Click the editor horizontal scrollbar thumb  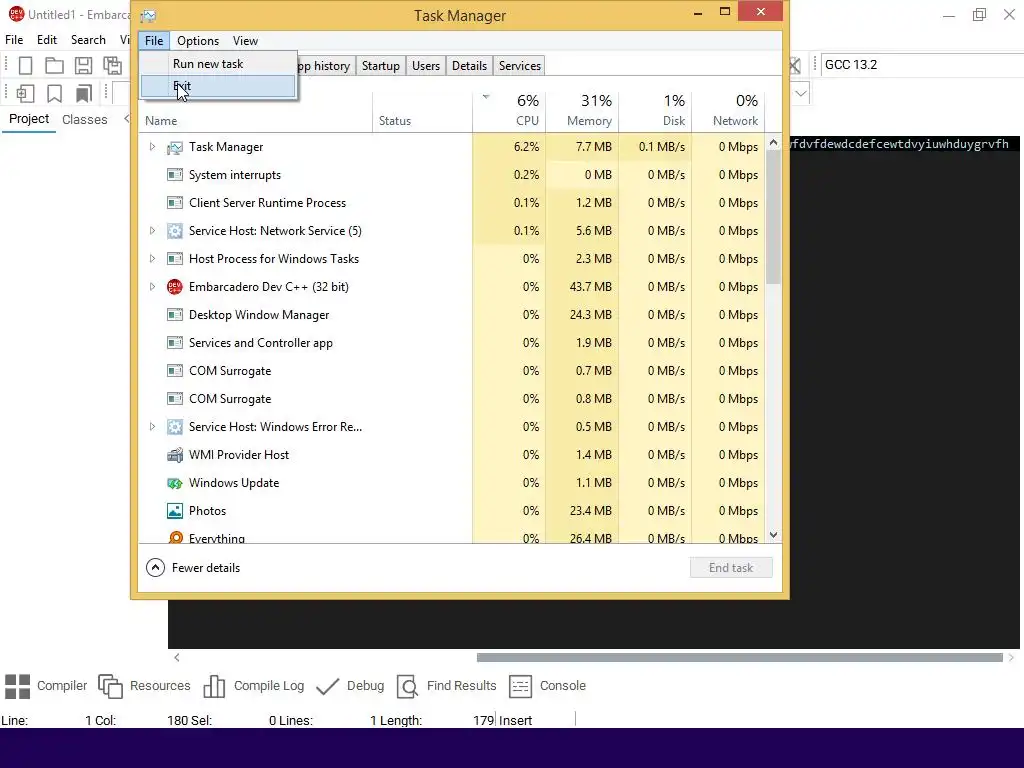pyautogui.click(x=740, y=658)
